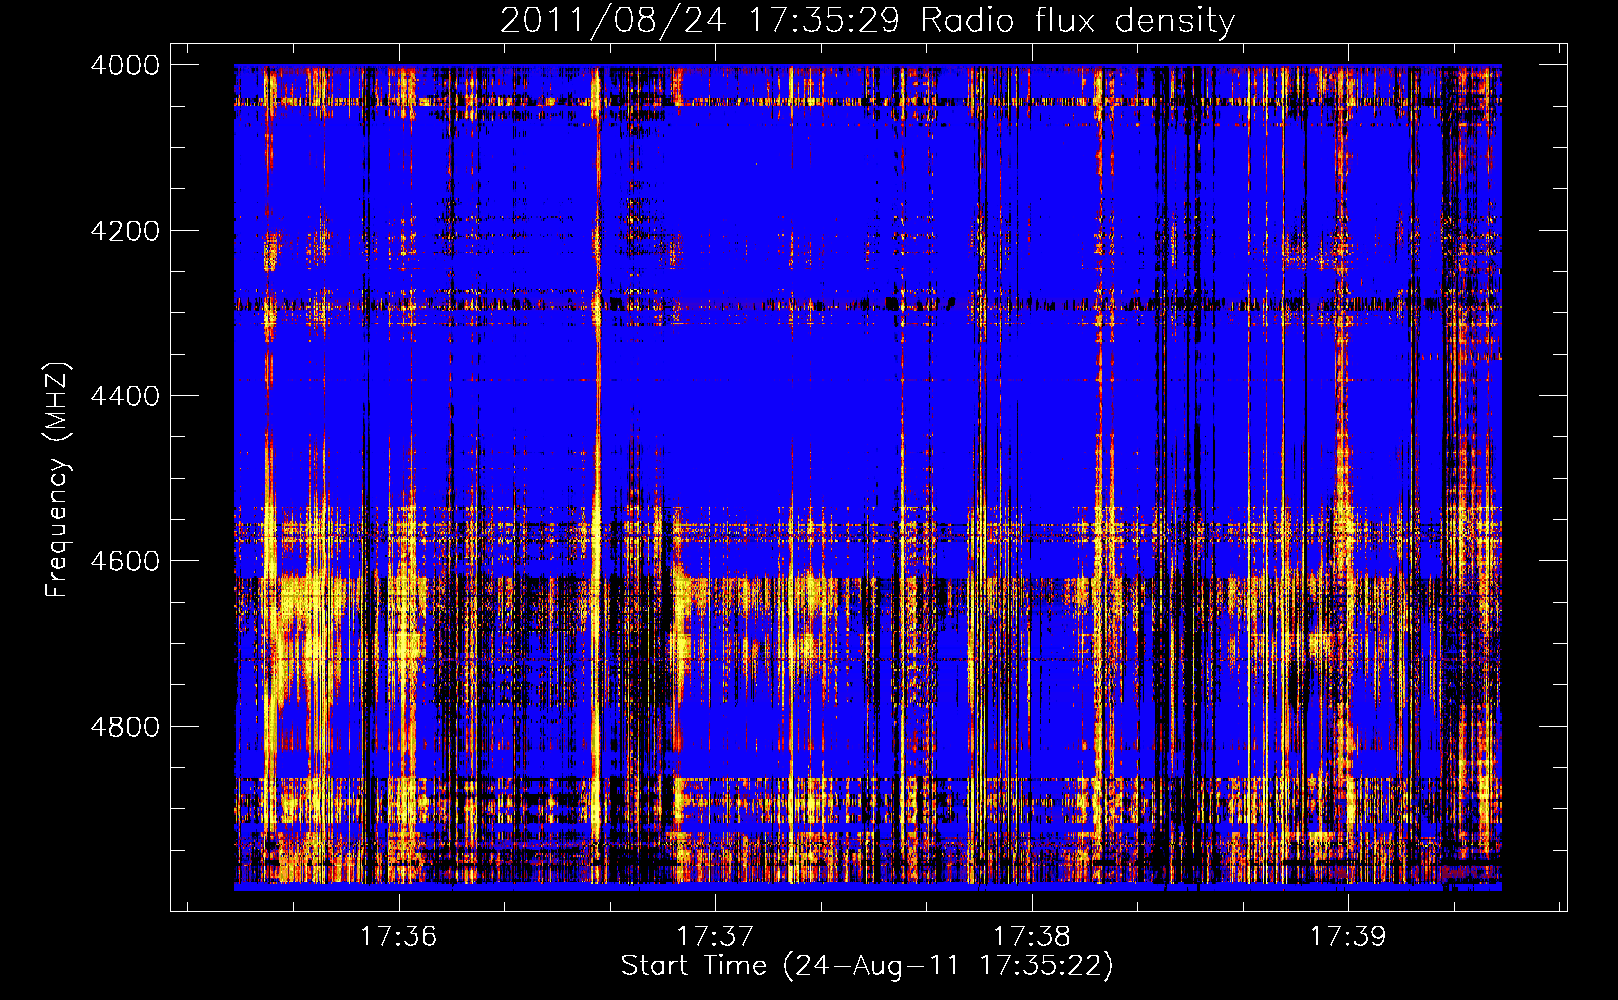Click the 17:36 time tick label
The image size is (1618, 1000).
[x=399, y=936]
